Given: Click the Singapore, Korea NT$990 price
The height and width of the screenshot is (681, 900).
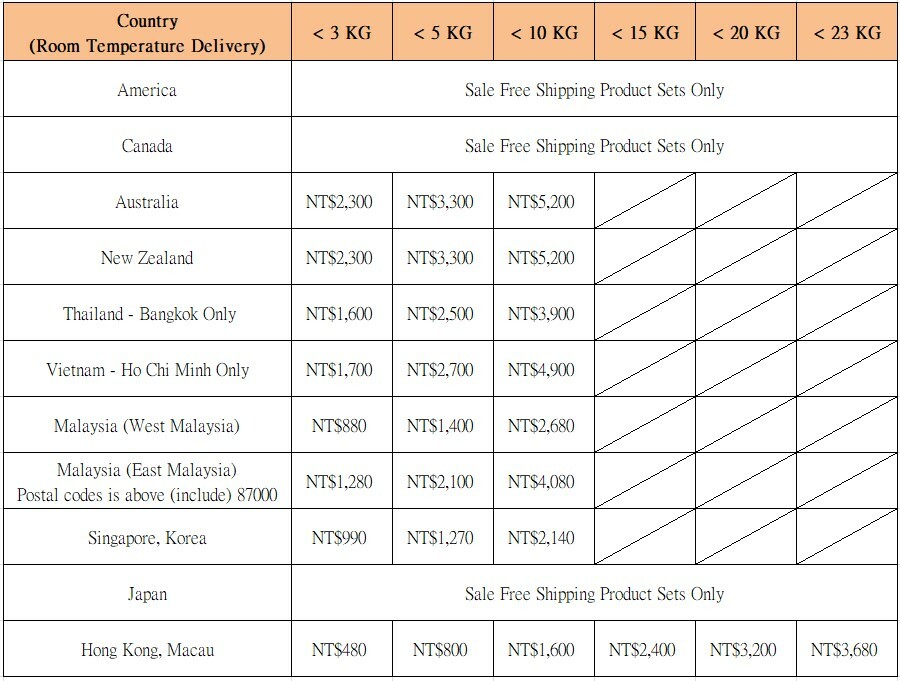Looking at the screenshot, I should coord(340,538).
